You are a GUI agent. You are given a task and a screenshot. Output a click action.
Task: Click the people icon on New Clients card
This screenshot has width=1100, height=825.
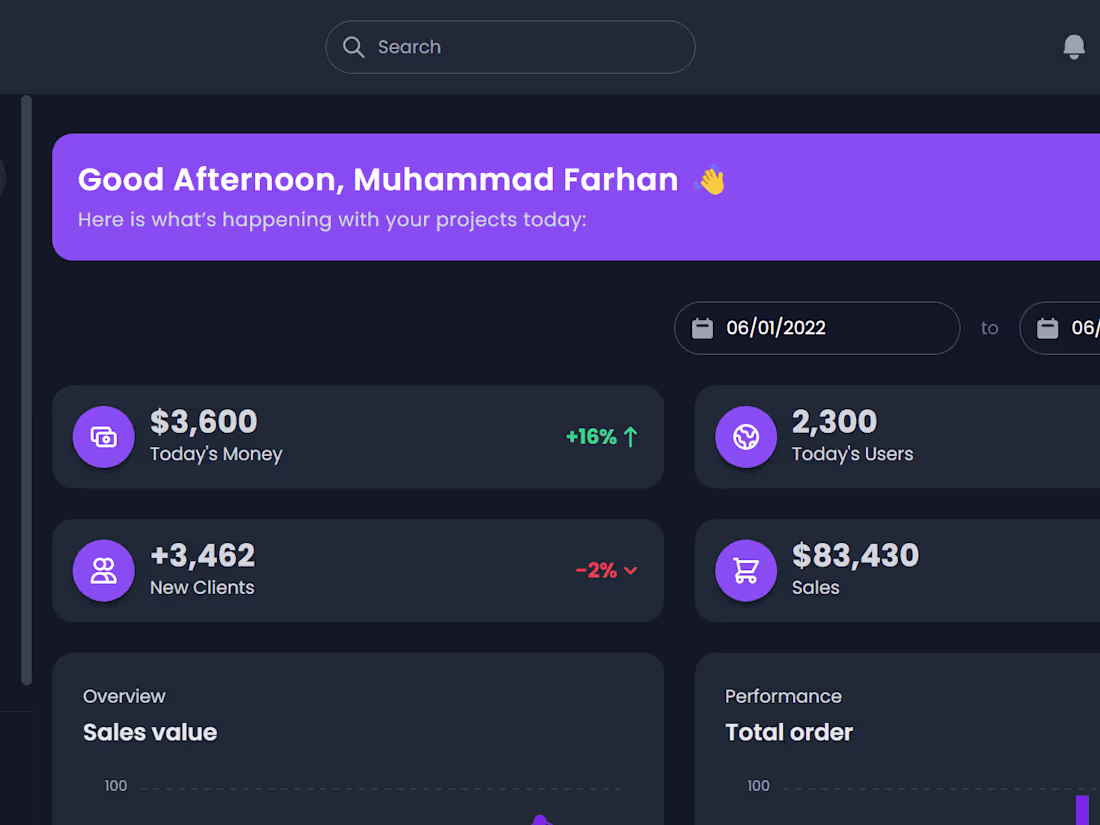point(103,570)
